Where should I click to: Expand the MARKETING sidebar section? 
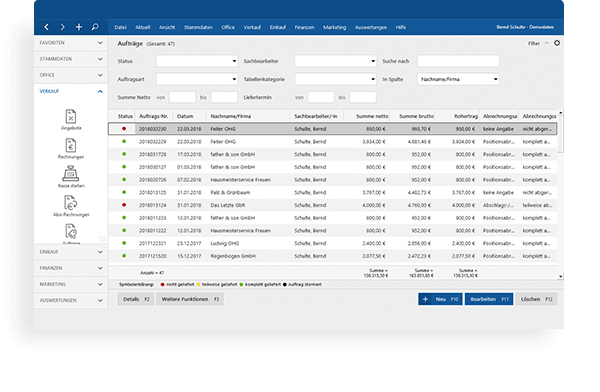(x=71, y=284)
